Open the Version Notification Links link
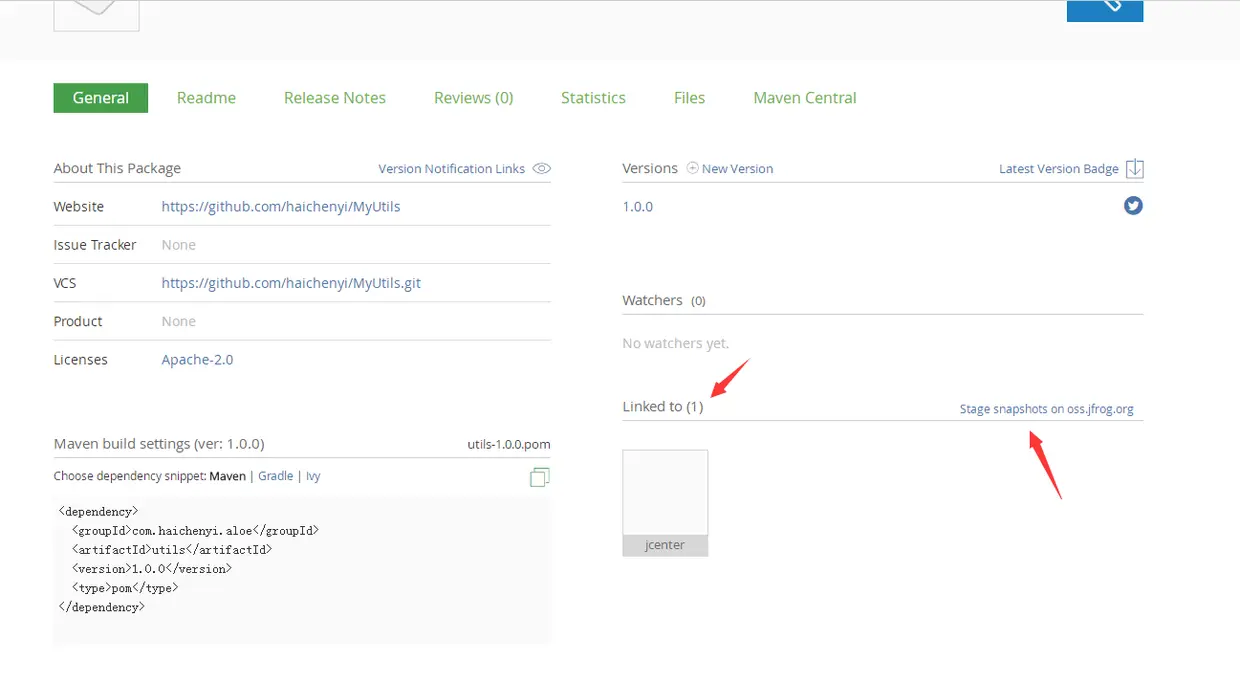This screenshot has height=683, width=1240. click(x=452, y=169)
